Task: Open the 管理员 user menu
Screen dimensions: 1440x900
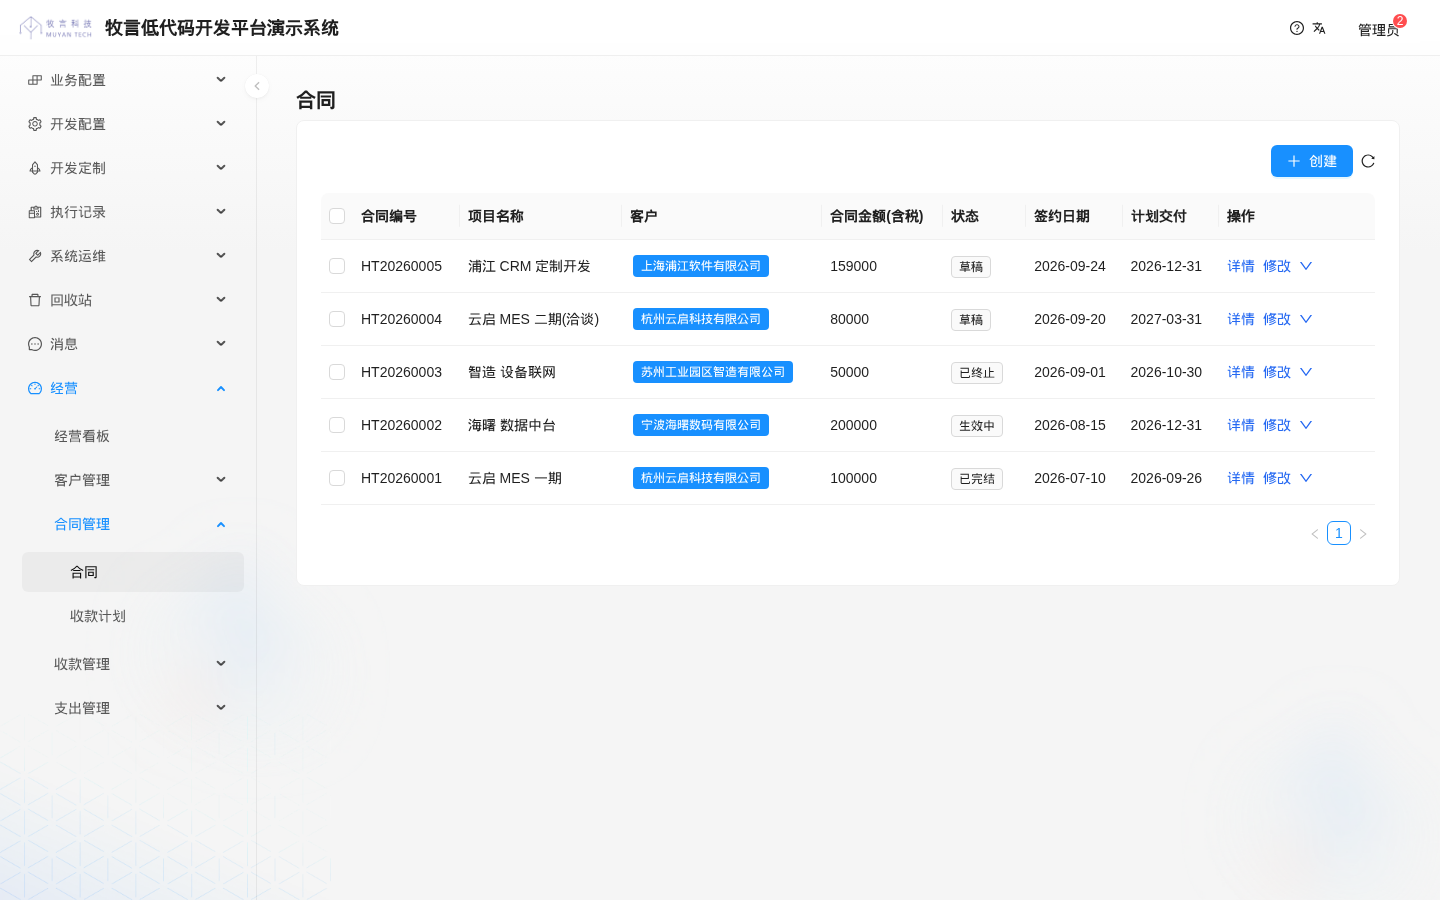Action: [x=1378, y=30]
